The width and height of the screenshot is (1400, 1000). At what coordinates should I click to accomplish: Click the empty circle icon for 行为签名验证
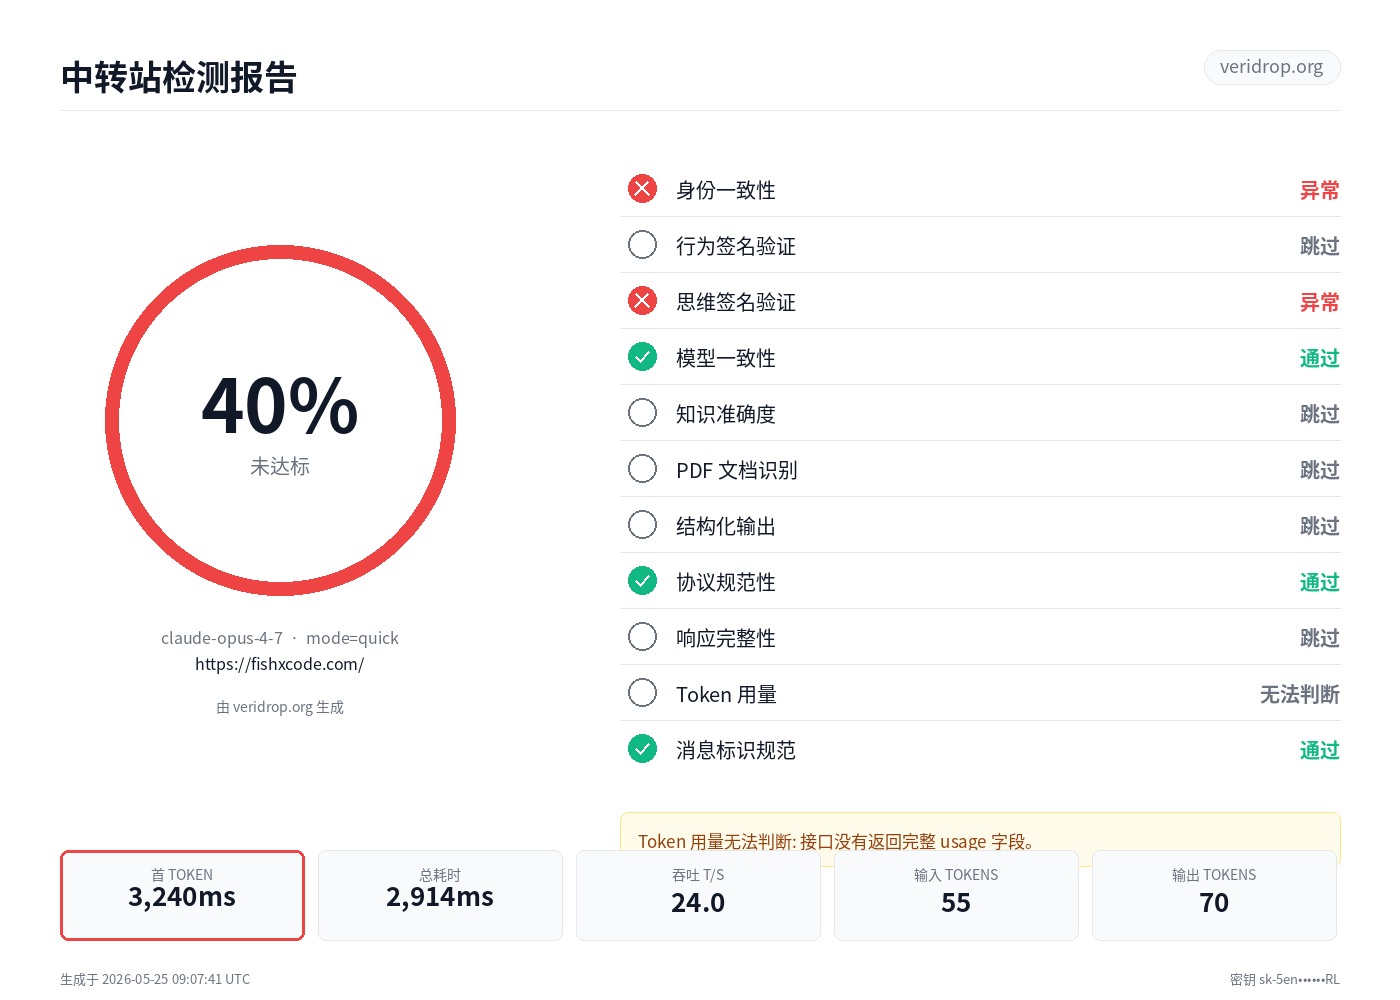642,245
